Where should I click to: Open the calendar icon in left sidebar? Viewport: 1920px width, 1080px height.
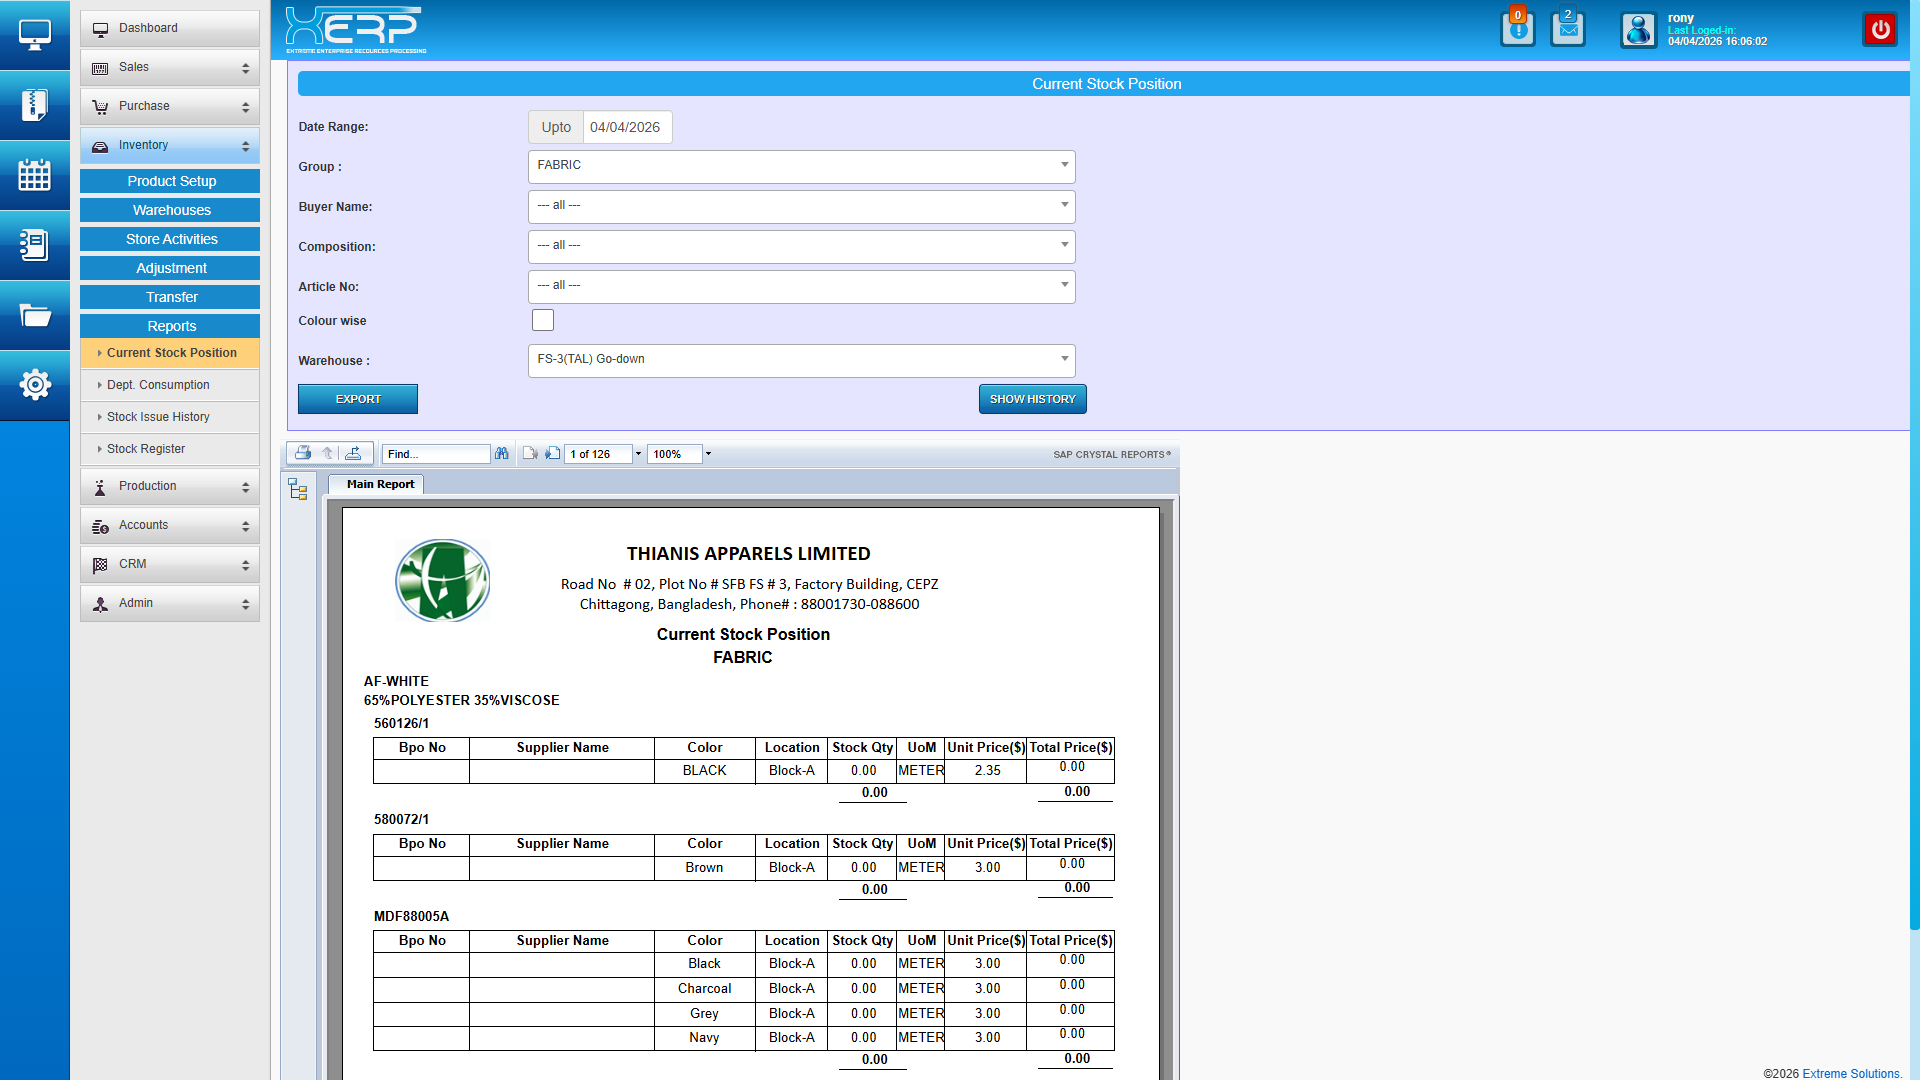click(x=35, y=175)
